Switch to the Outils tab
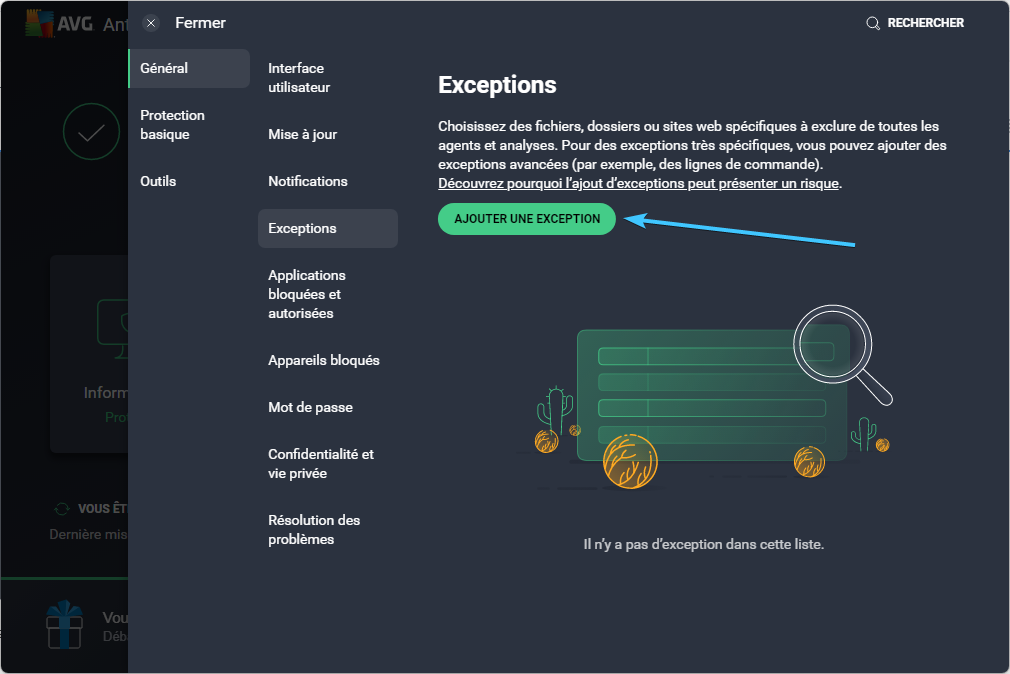Viewport: 1010px width, 674px height. [x=158, y=181]
